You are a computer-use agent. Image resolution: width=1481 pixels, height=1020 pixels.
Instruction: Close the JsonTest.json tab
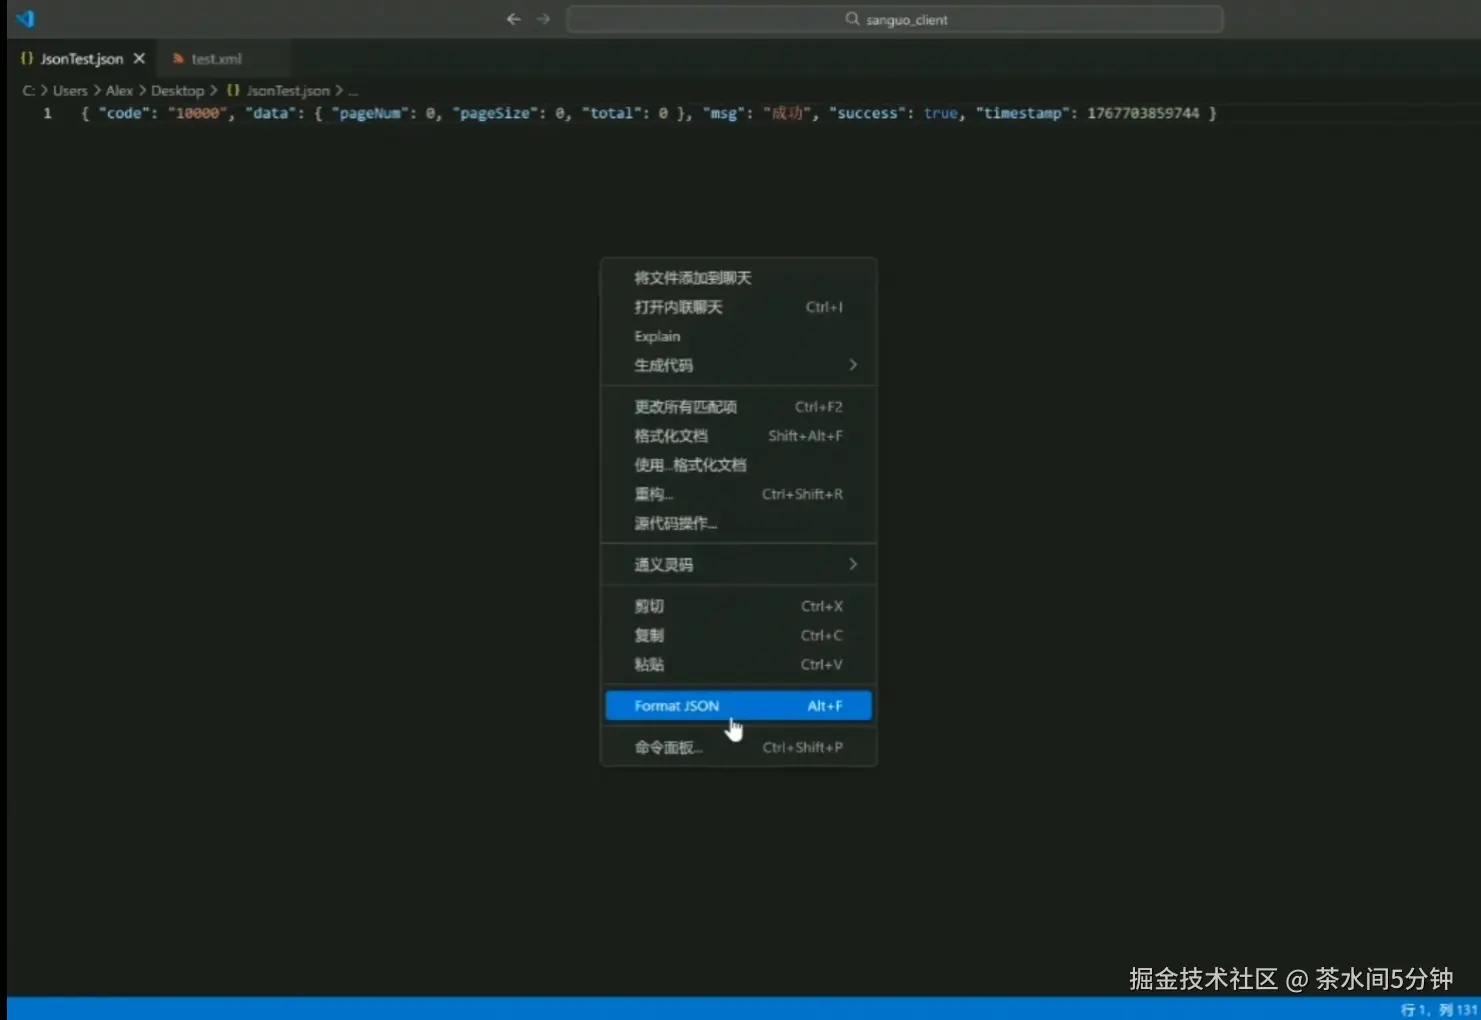pos(139,59)
